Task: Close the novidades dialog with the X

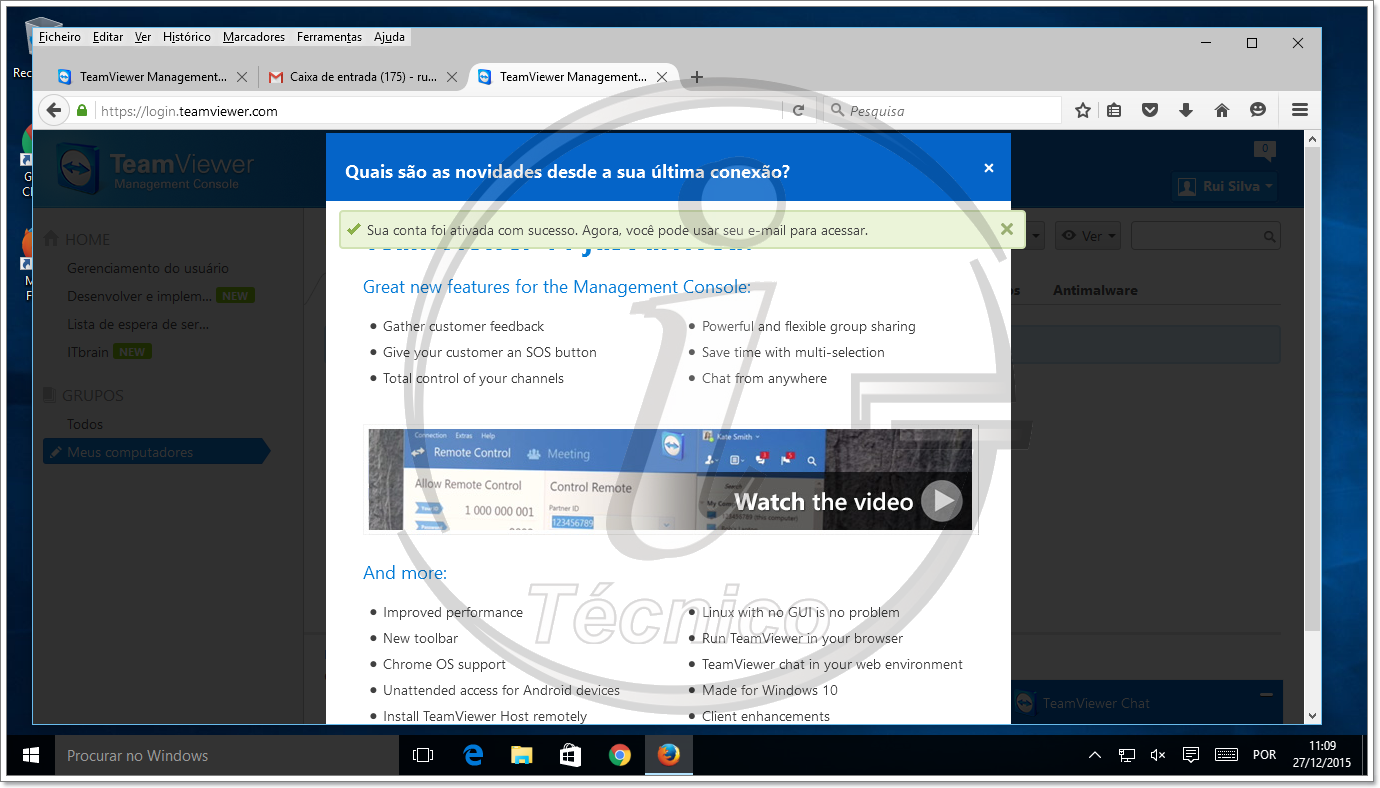Action: [x=989, y=168]
